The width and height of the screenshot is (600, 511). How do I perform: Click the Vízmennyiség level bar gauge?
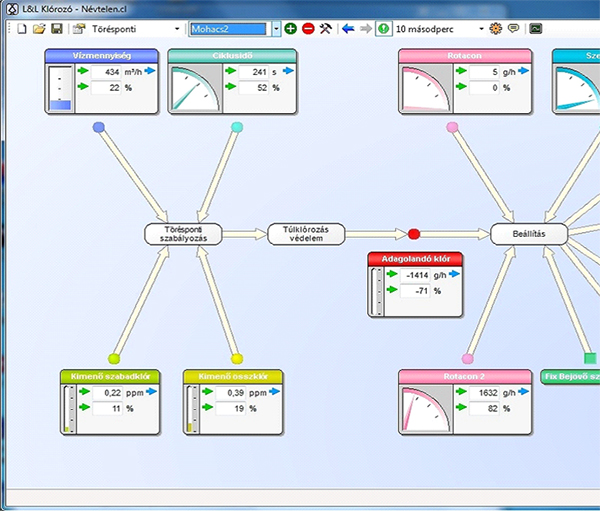(x=60, y=88)
